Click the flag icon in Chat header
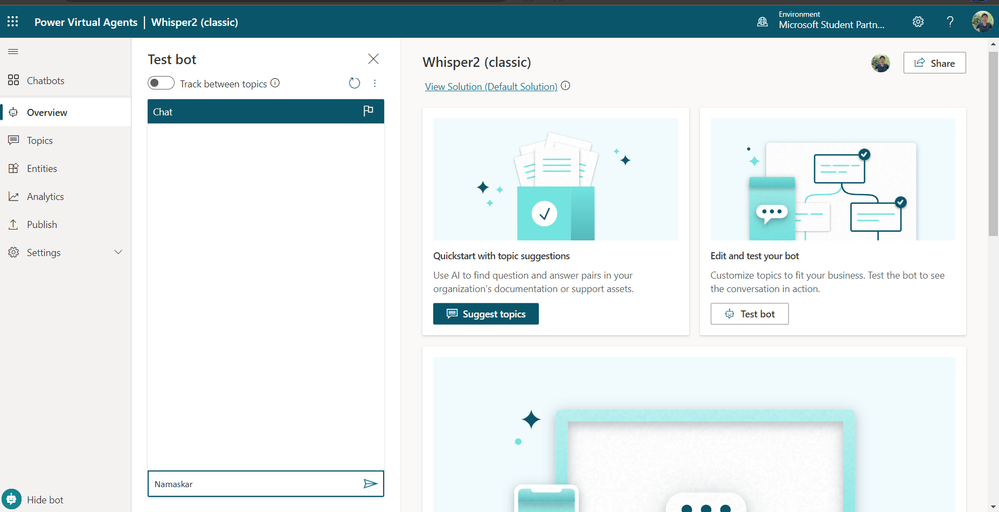Viewport: 999px width, 512px height. pyautogui.click(x=368, y=111)
